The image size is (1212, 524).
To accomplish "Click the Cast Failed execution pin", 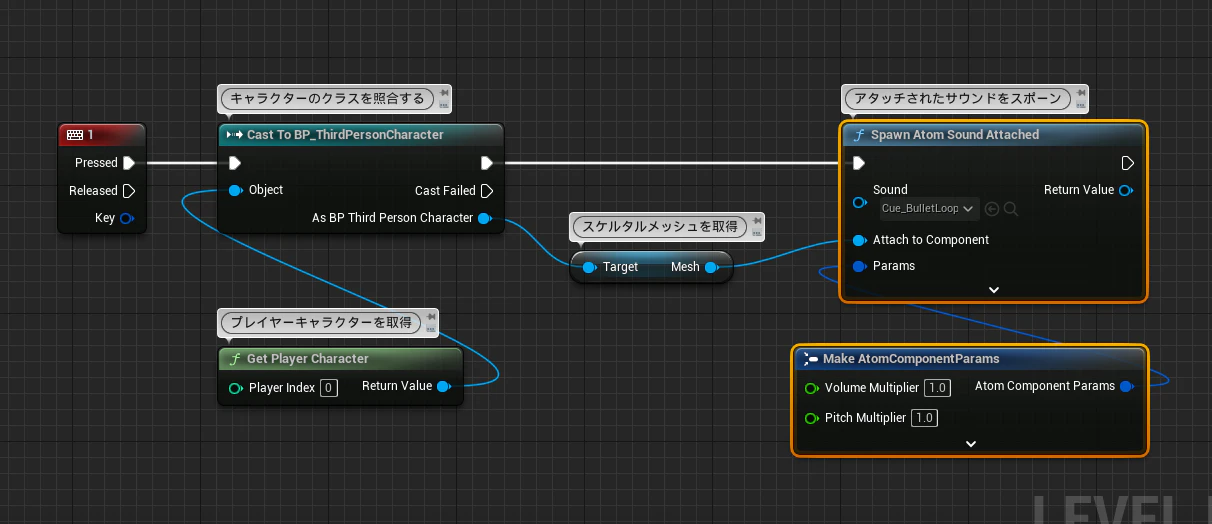I will coord(487,191).
